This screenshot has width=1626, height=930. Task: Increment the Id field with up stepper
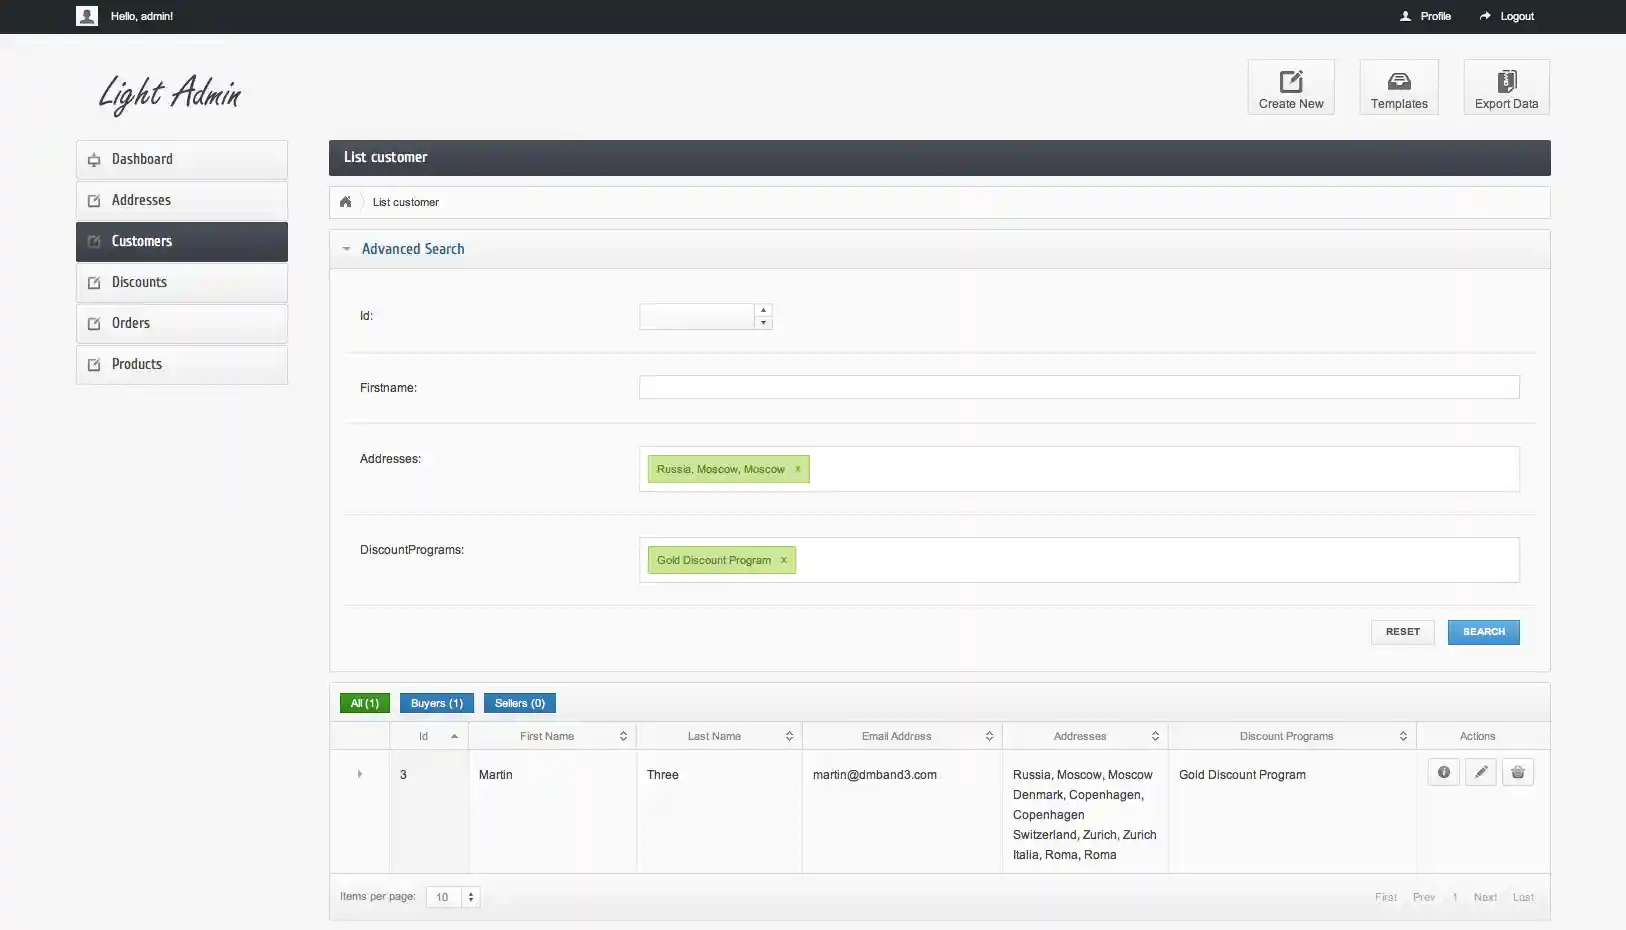click(x=763, y=310)
